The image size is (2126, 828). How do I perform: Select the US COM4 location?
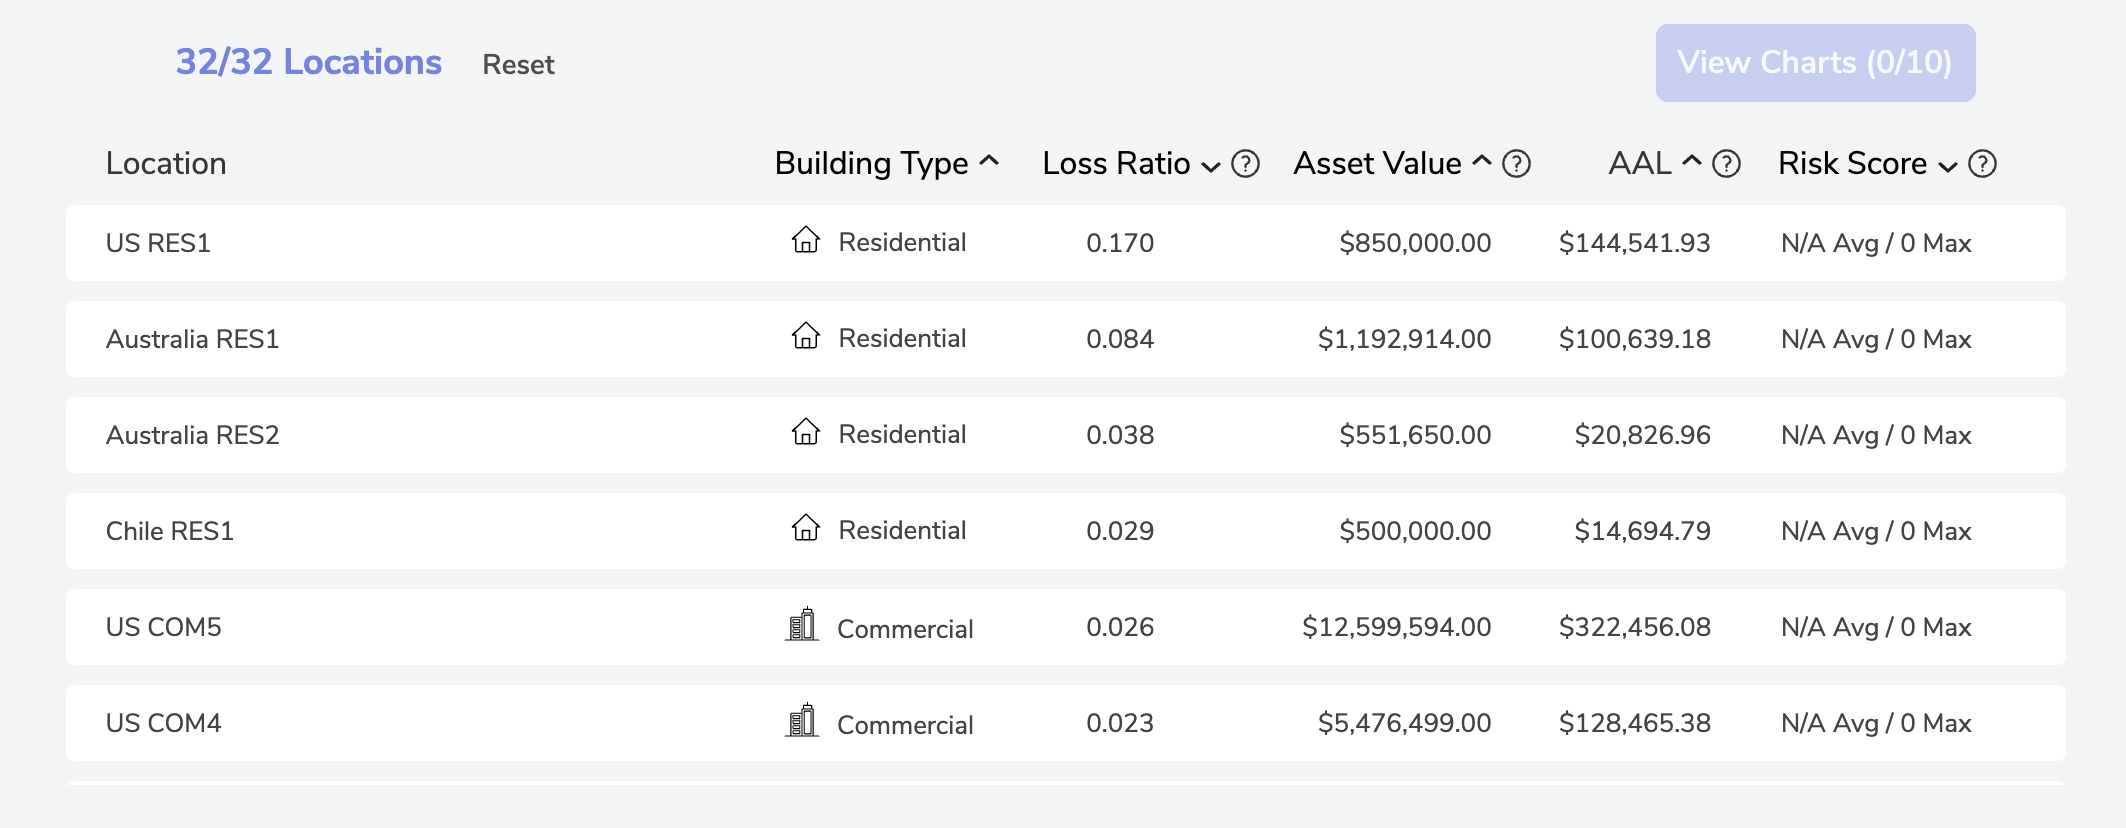pyautogui.click(x=1066, y=723)
